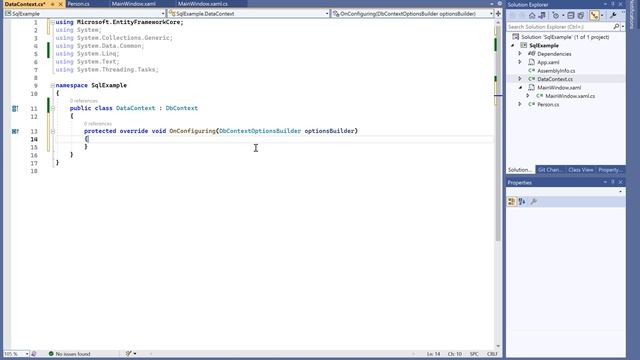The height and width of the screenshot is (360, 640).
Task: Switch to MainWindow.xaml.cs editor tab
Action: pos(202,4)
